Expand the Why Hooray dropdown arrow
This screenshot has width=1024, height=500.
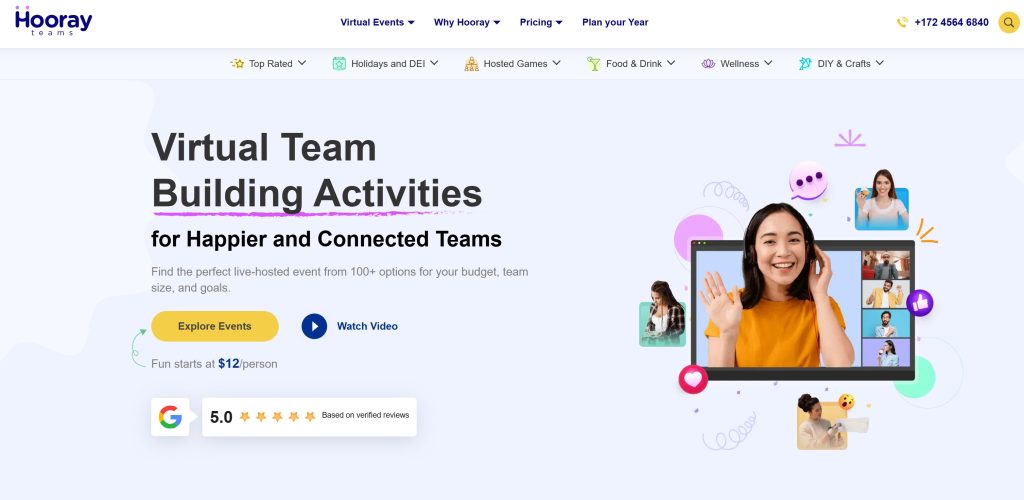[497, 22]
